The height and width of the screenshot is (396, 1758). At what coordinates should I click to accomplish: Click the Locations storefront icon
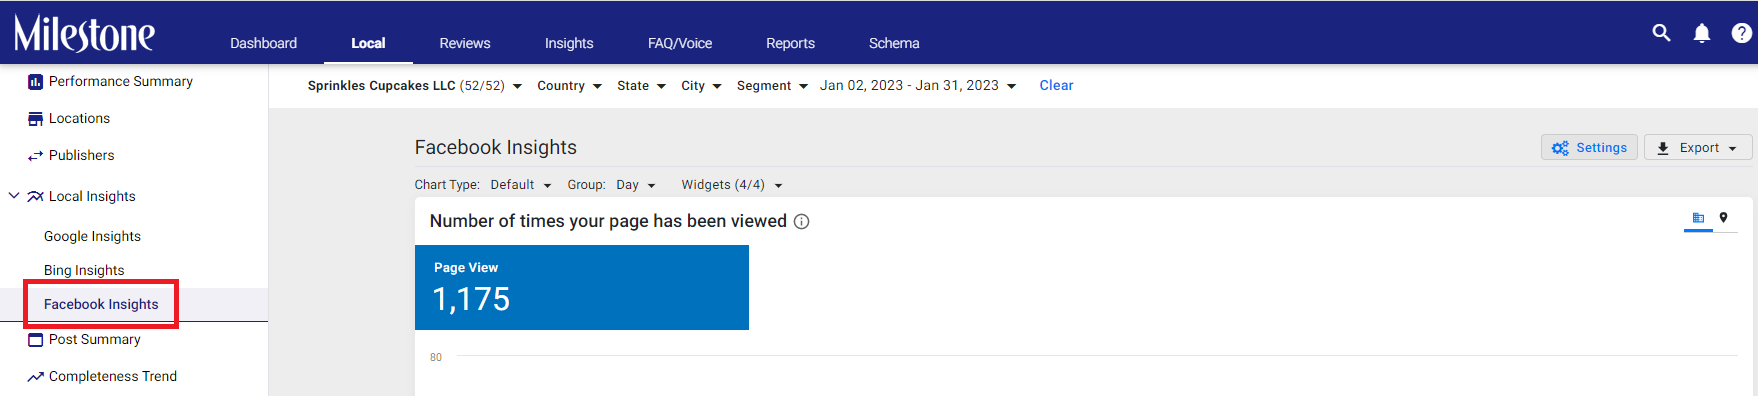pyautogui.click(x=35, y=119)
